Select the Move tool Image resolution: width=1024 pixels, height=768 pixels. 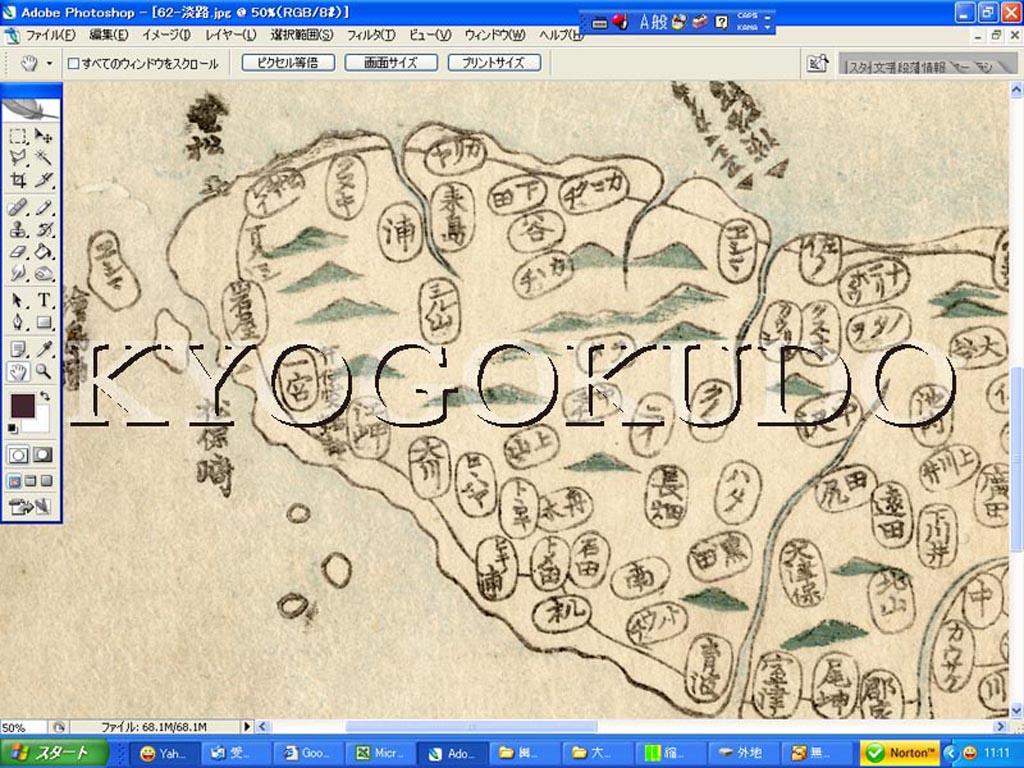[x=43, y=136]
